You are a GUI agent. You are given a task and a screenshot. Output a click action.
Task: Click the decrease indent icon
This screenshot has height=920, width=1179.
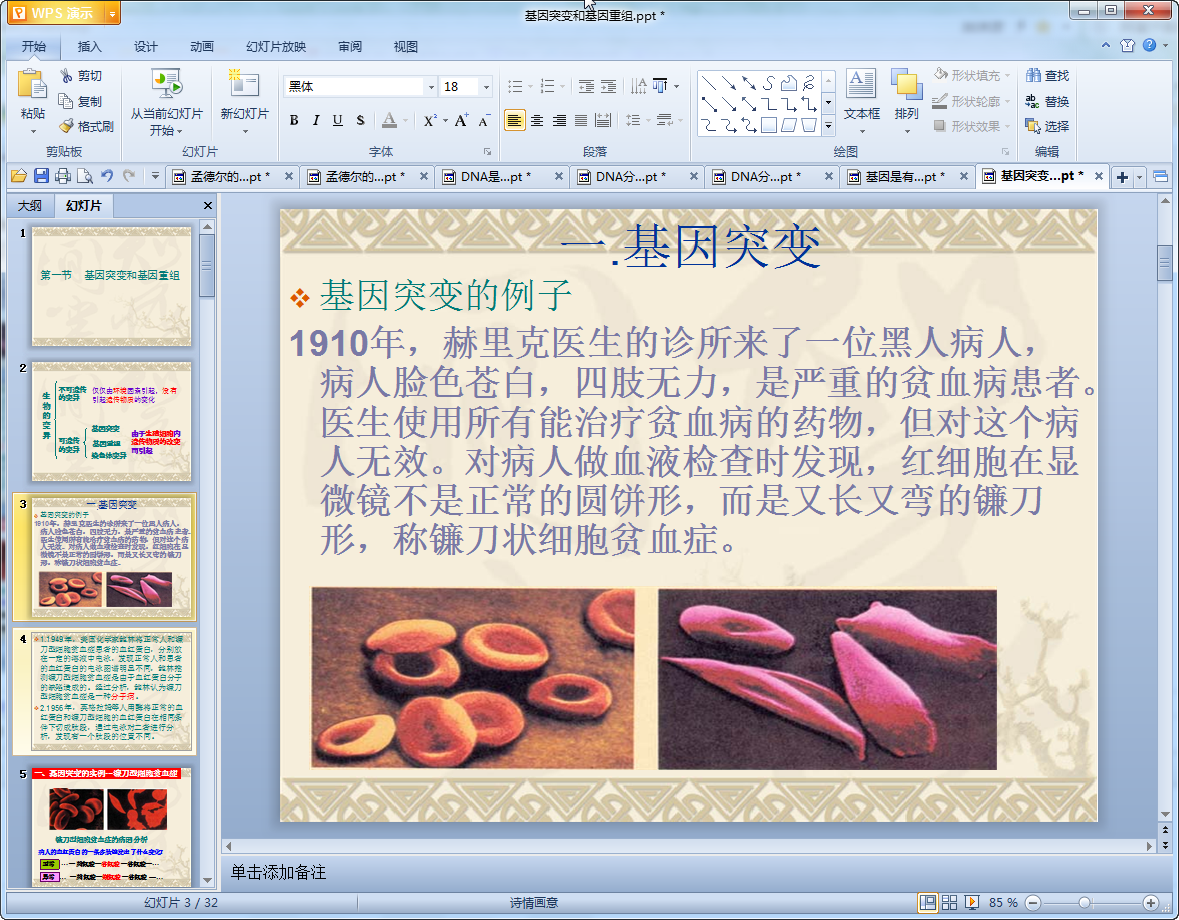[x=586, y=86]
